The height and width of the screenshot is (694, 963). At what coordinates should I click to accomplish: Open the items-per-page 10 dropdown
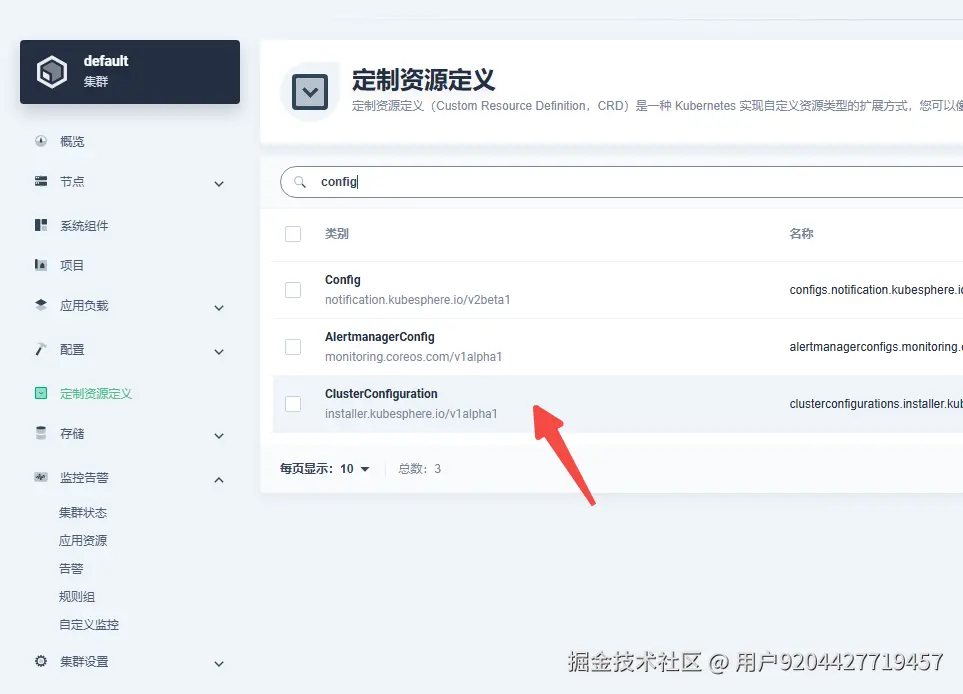click(x=355, y=469)
